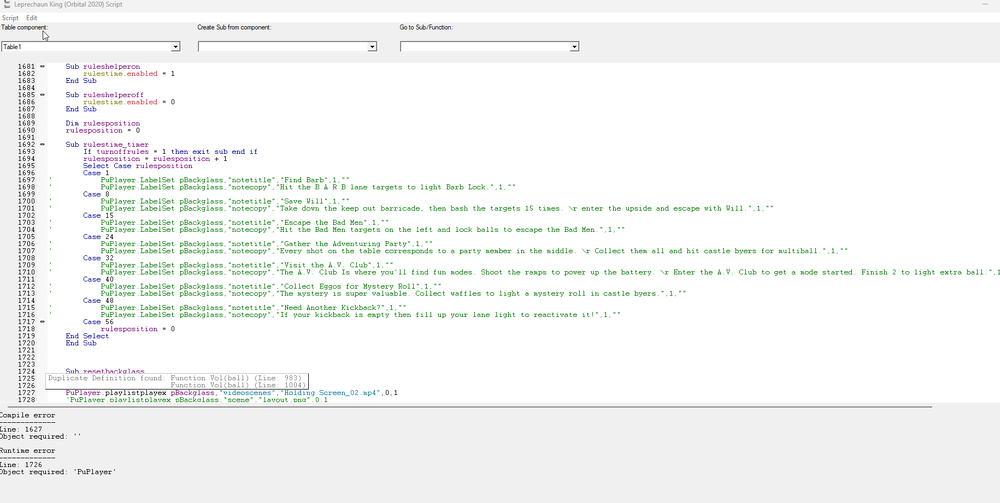Click the 'Case 56' line
The image size is (1000, 503).
(98, 322)
